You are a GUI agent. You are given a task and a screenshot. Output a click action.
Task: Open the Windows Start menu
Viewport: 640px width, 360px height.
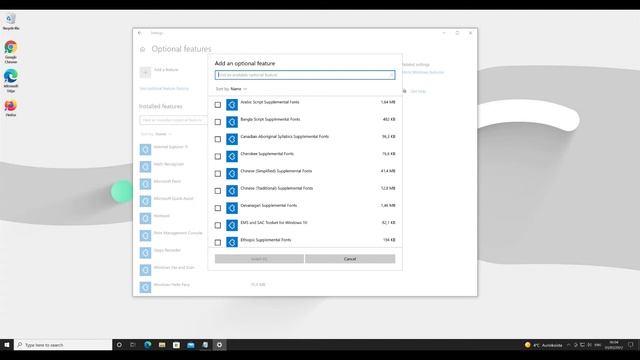point(7,345)
